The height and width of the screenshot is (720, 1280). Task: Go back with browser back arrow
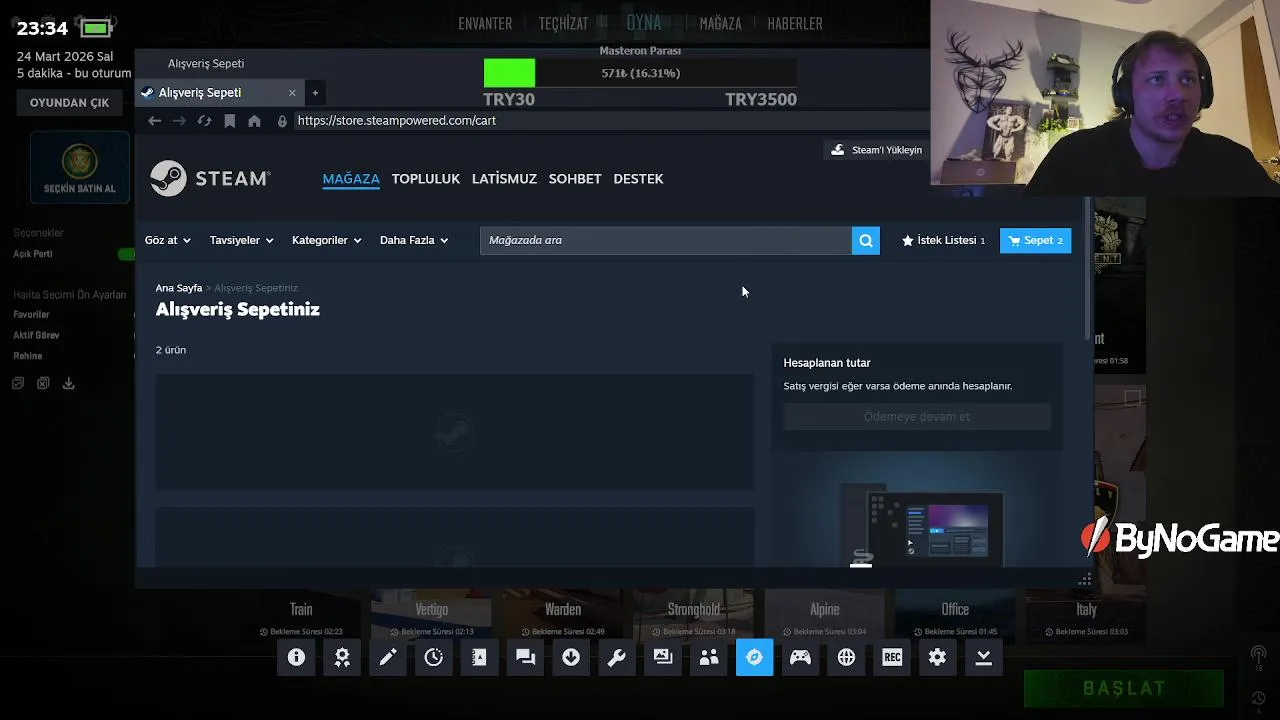(x=154, y=120)
